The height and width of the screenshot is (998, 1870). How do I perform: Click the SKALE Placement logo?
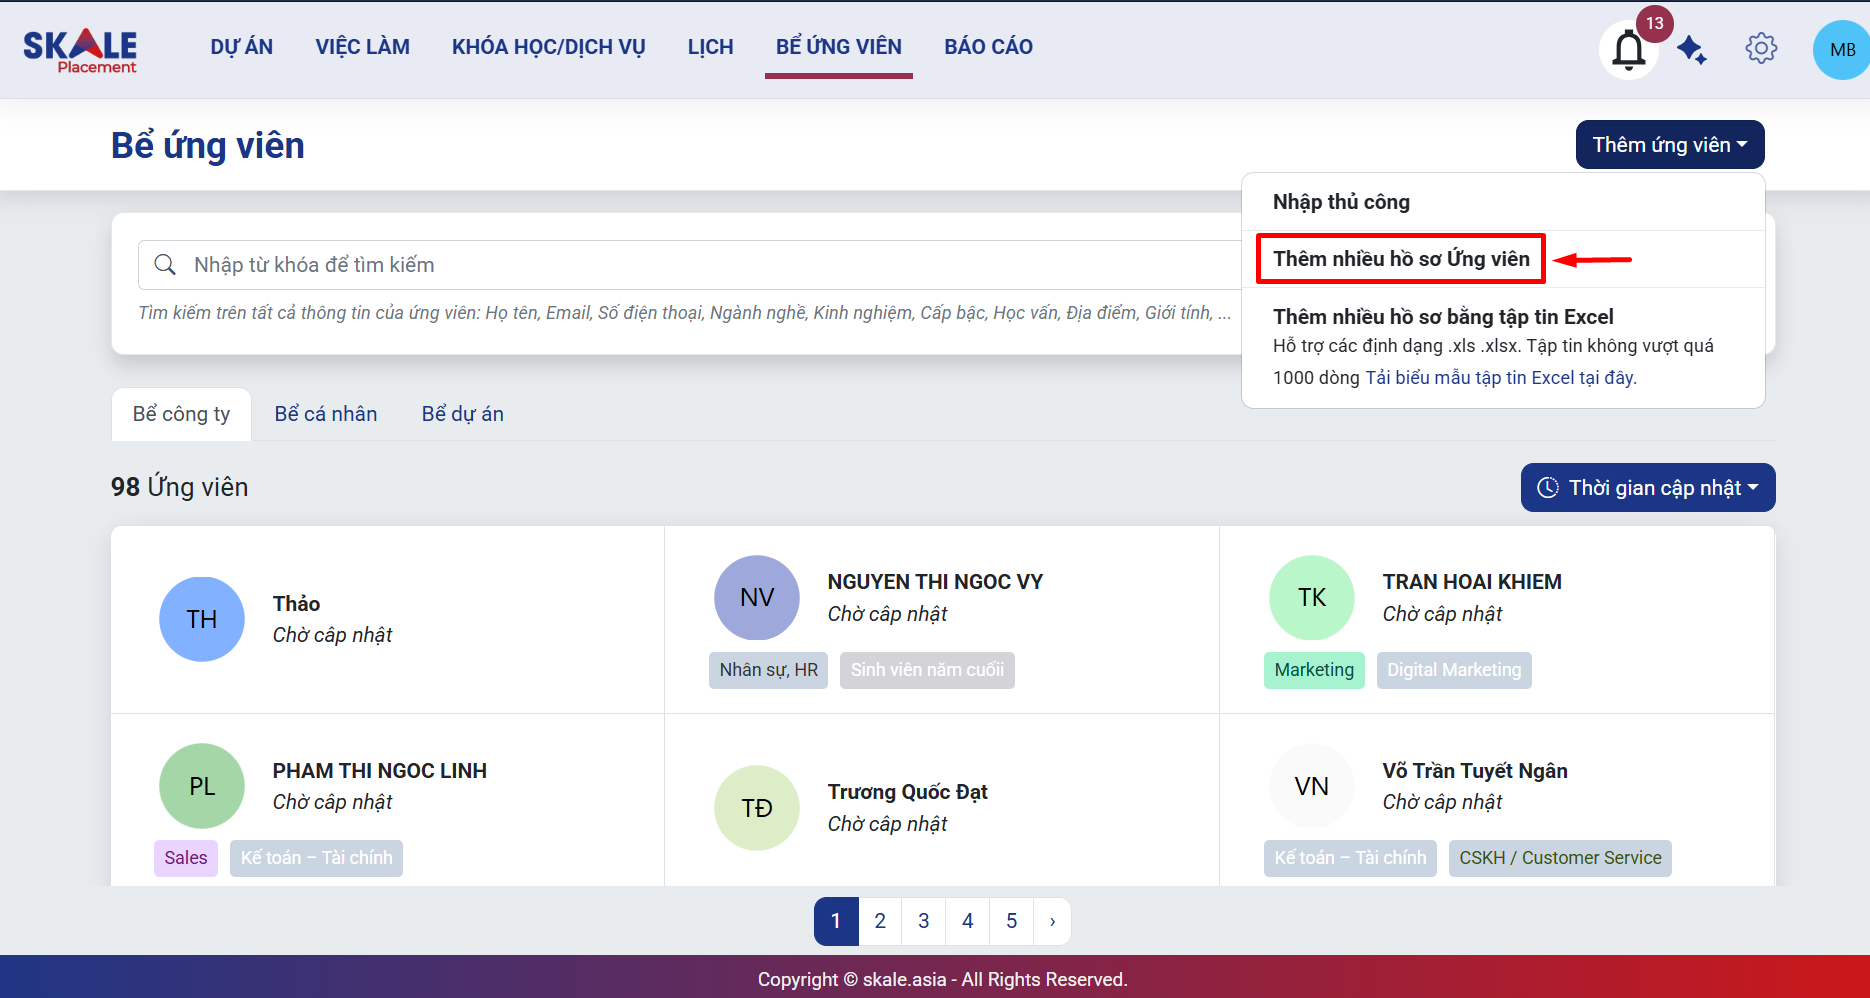80,50
